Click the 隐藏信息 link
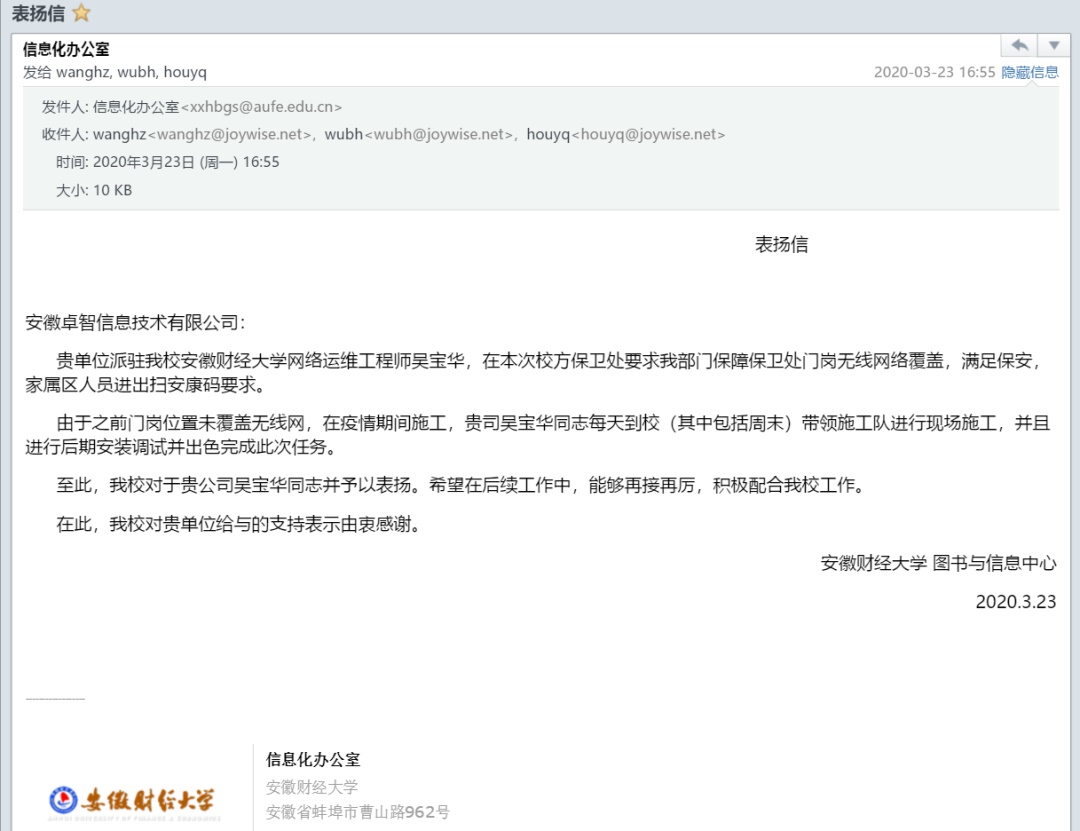The height and width of the screenshot is (831, 1080). 1030,72
